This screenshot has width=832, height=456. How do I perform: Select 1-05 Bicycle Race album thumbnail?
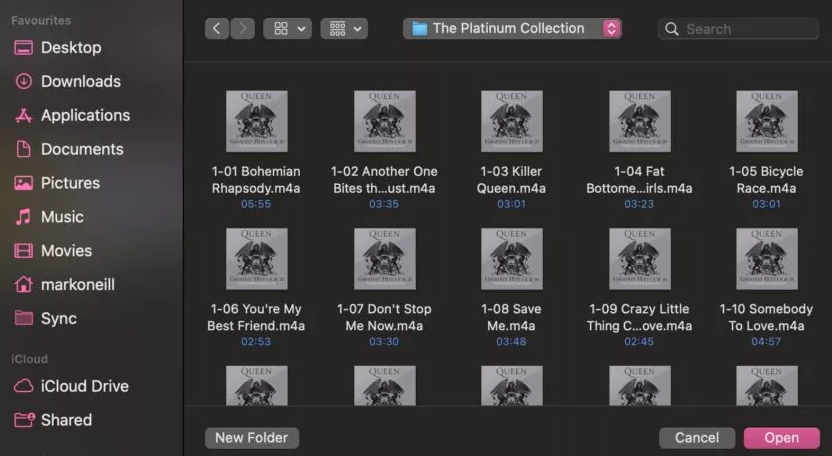coord(767,121)
